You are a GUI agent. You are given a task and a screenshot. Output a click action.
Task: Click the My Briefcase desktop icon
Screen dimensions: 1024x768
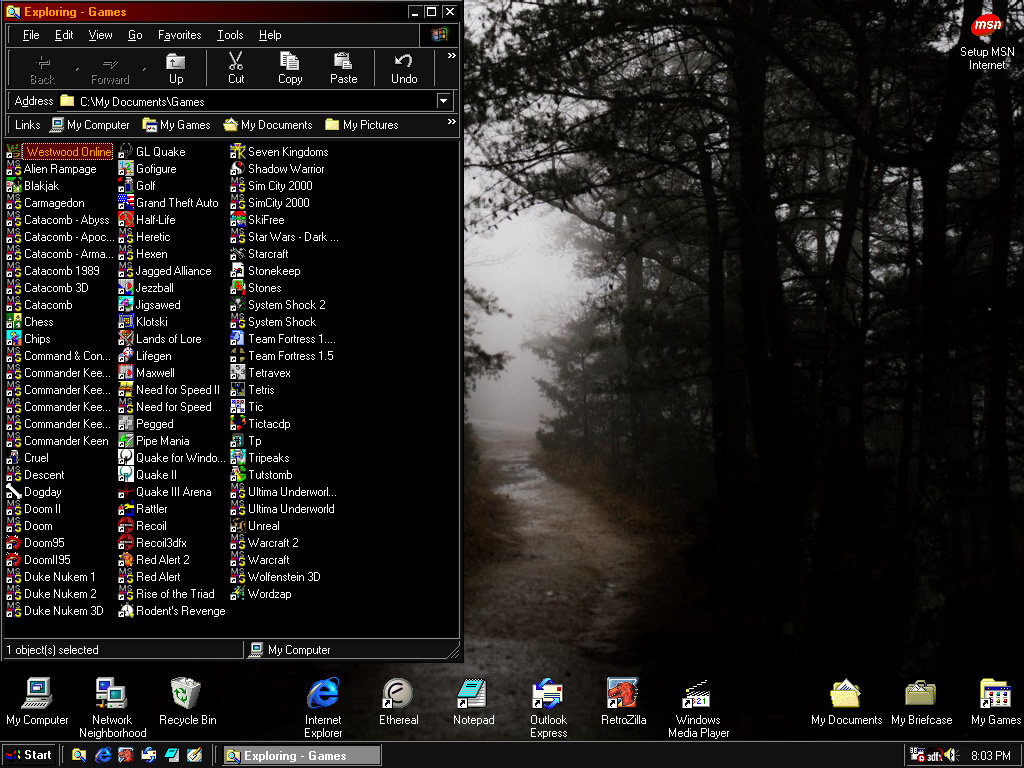[921, 701]
